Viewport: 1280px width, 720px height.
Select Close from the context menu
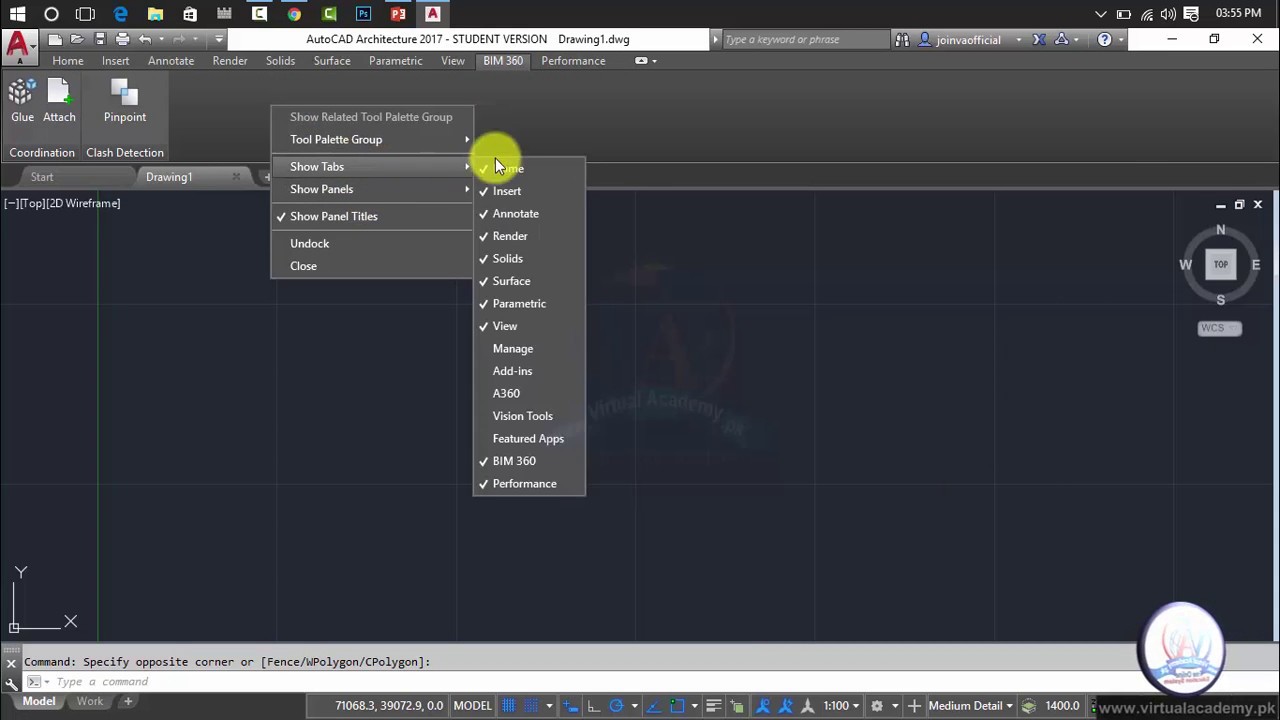coord(372,266)
